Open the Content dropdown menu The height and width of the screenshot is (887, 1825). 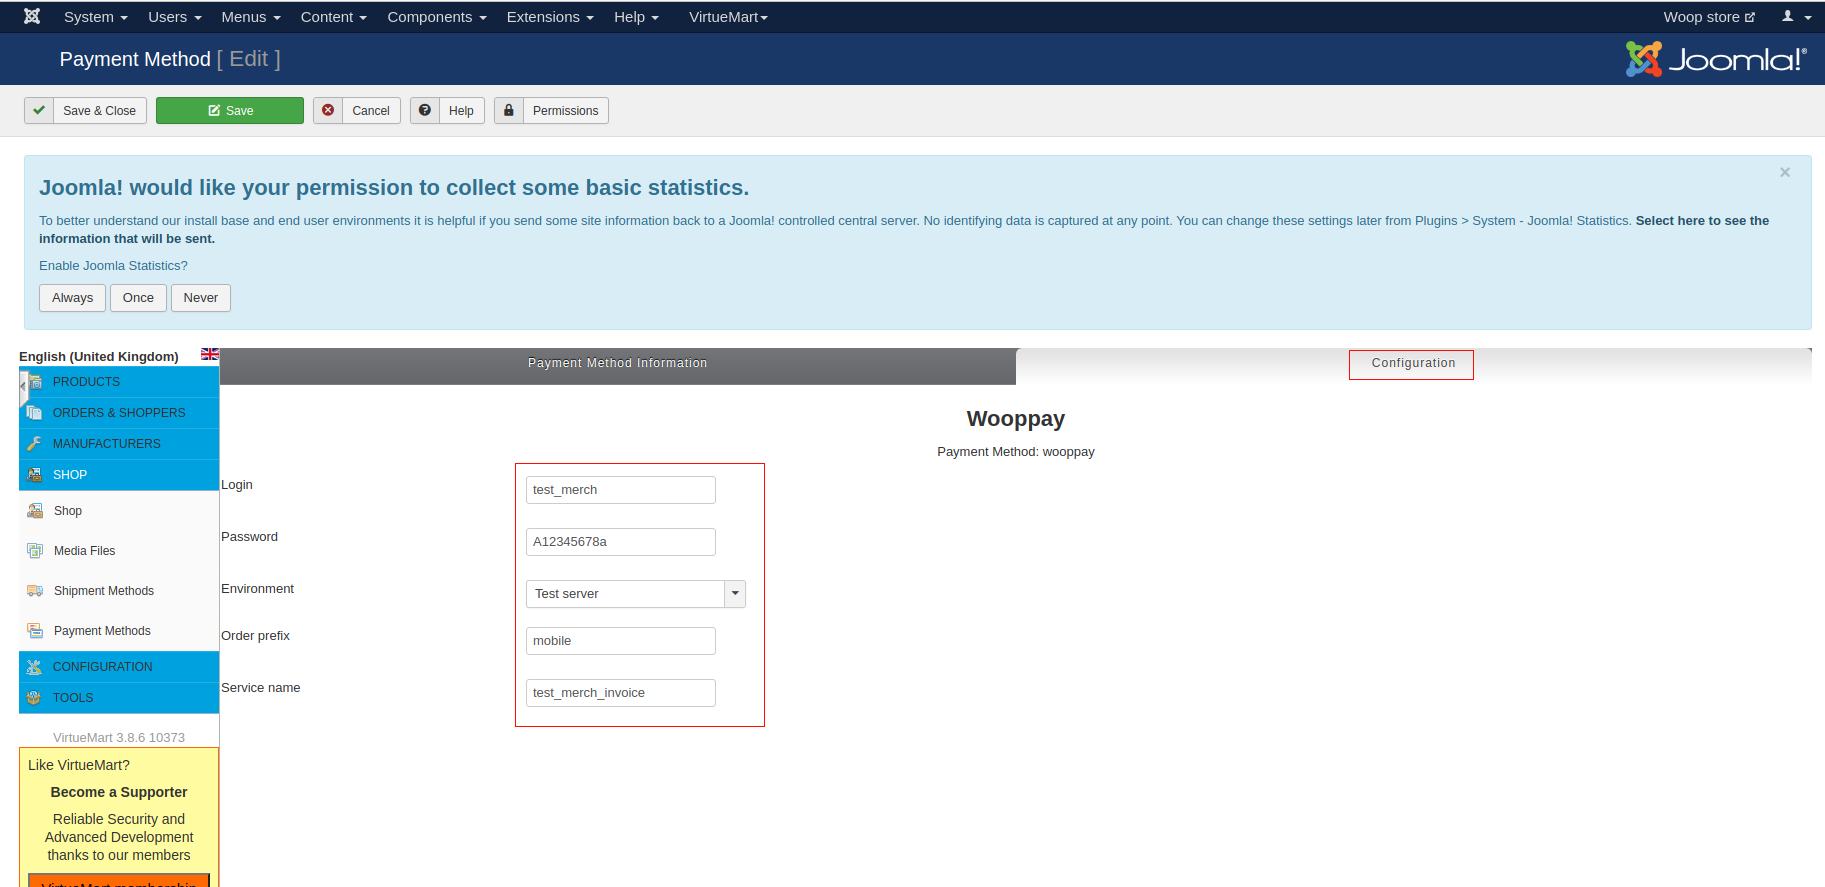[334, 17]
